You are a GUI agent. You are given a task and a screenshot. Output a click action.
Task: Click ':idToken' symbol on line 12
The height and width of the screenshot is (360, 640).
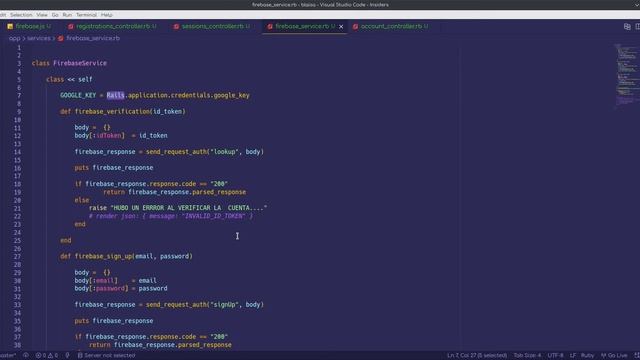pyautogui.click(x=107, y=136)
